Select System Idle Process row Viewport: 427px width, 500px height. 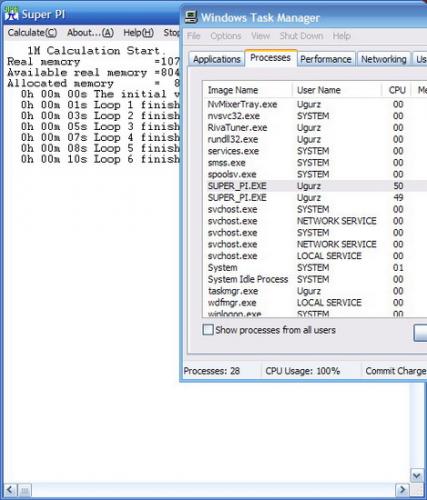(x=315, y=279)
